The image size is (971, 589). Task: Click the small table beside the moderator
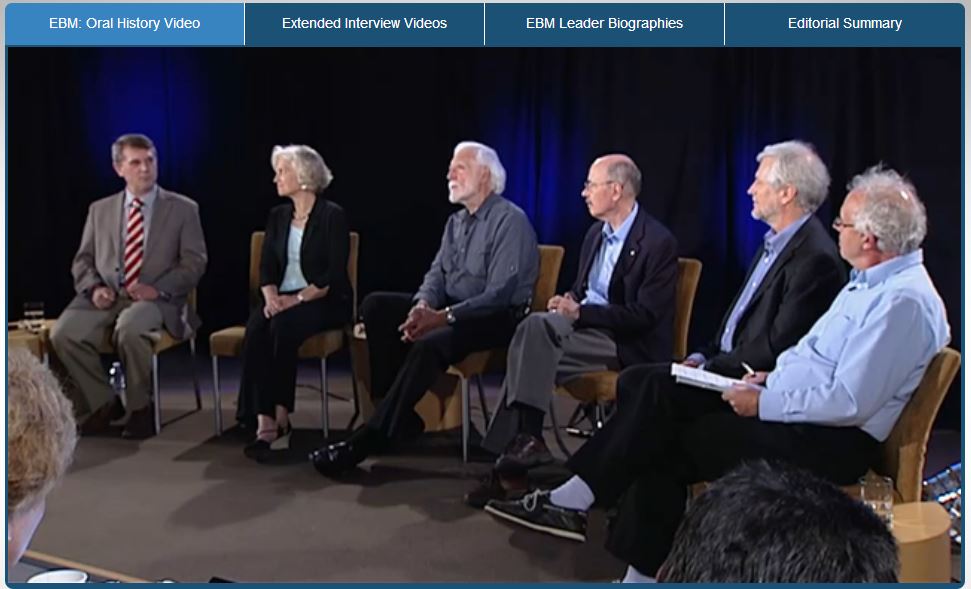tap(27, 338)
